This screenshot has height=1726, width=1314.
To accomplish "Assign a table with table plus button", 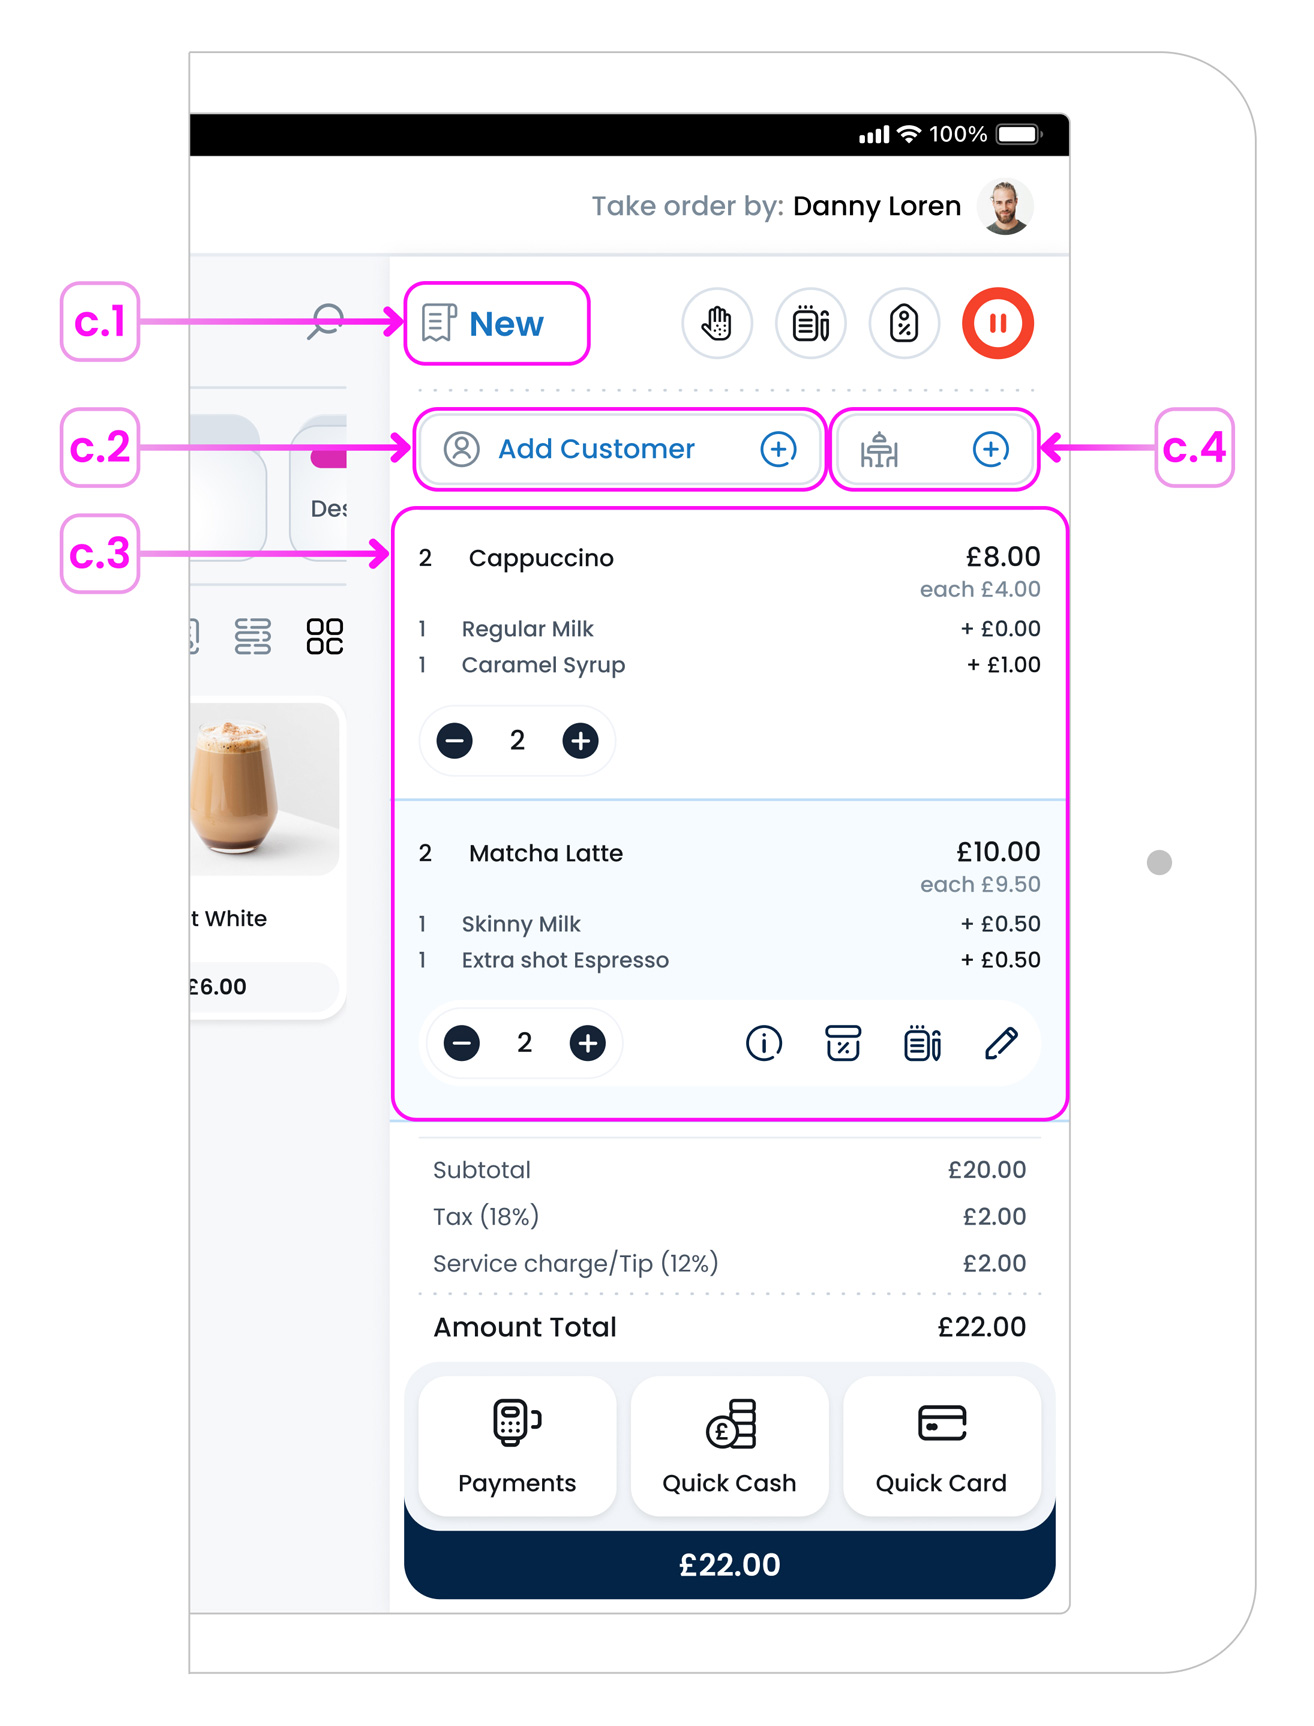I will pyautogui.click(x=990, y=449).
